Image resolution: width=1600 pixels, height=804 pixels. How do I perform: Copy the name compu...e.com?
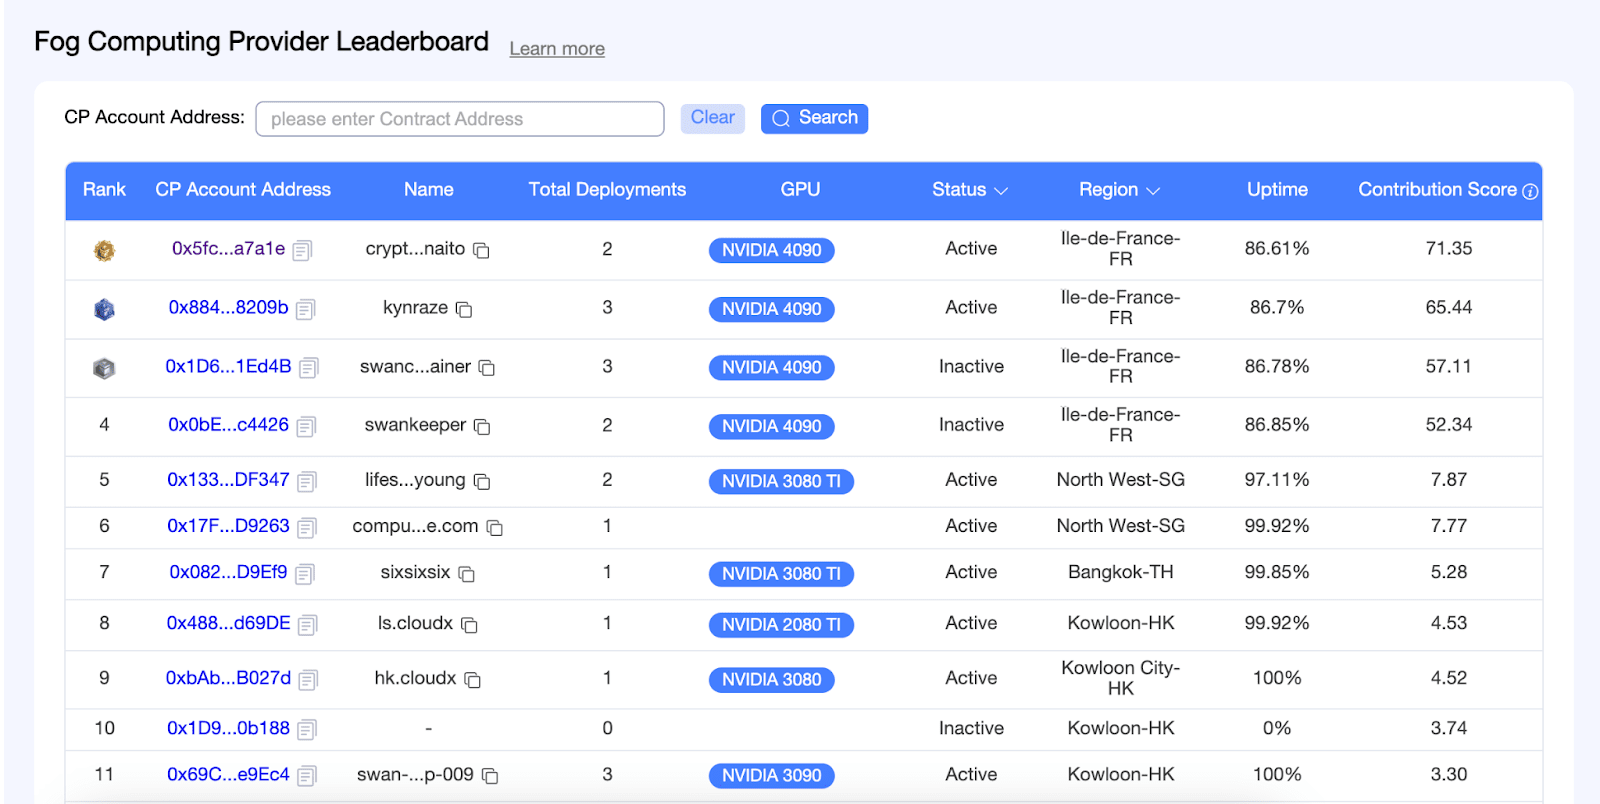tap(495, 528)
